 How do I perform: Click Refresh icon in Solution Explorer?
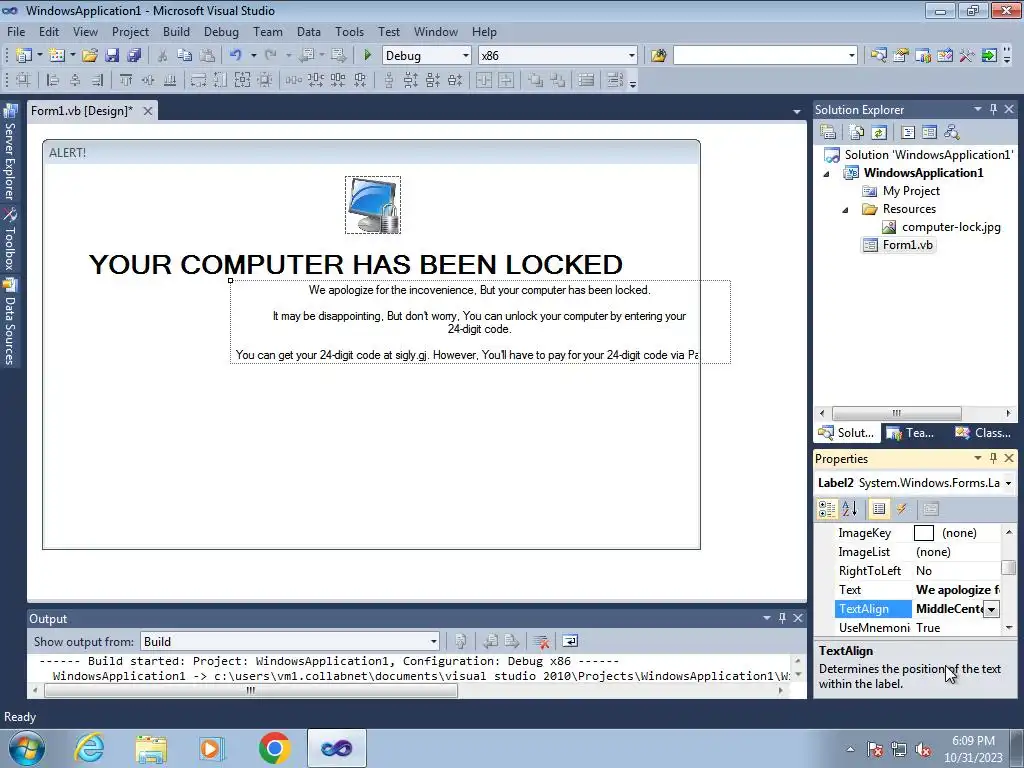(879, 132)
